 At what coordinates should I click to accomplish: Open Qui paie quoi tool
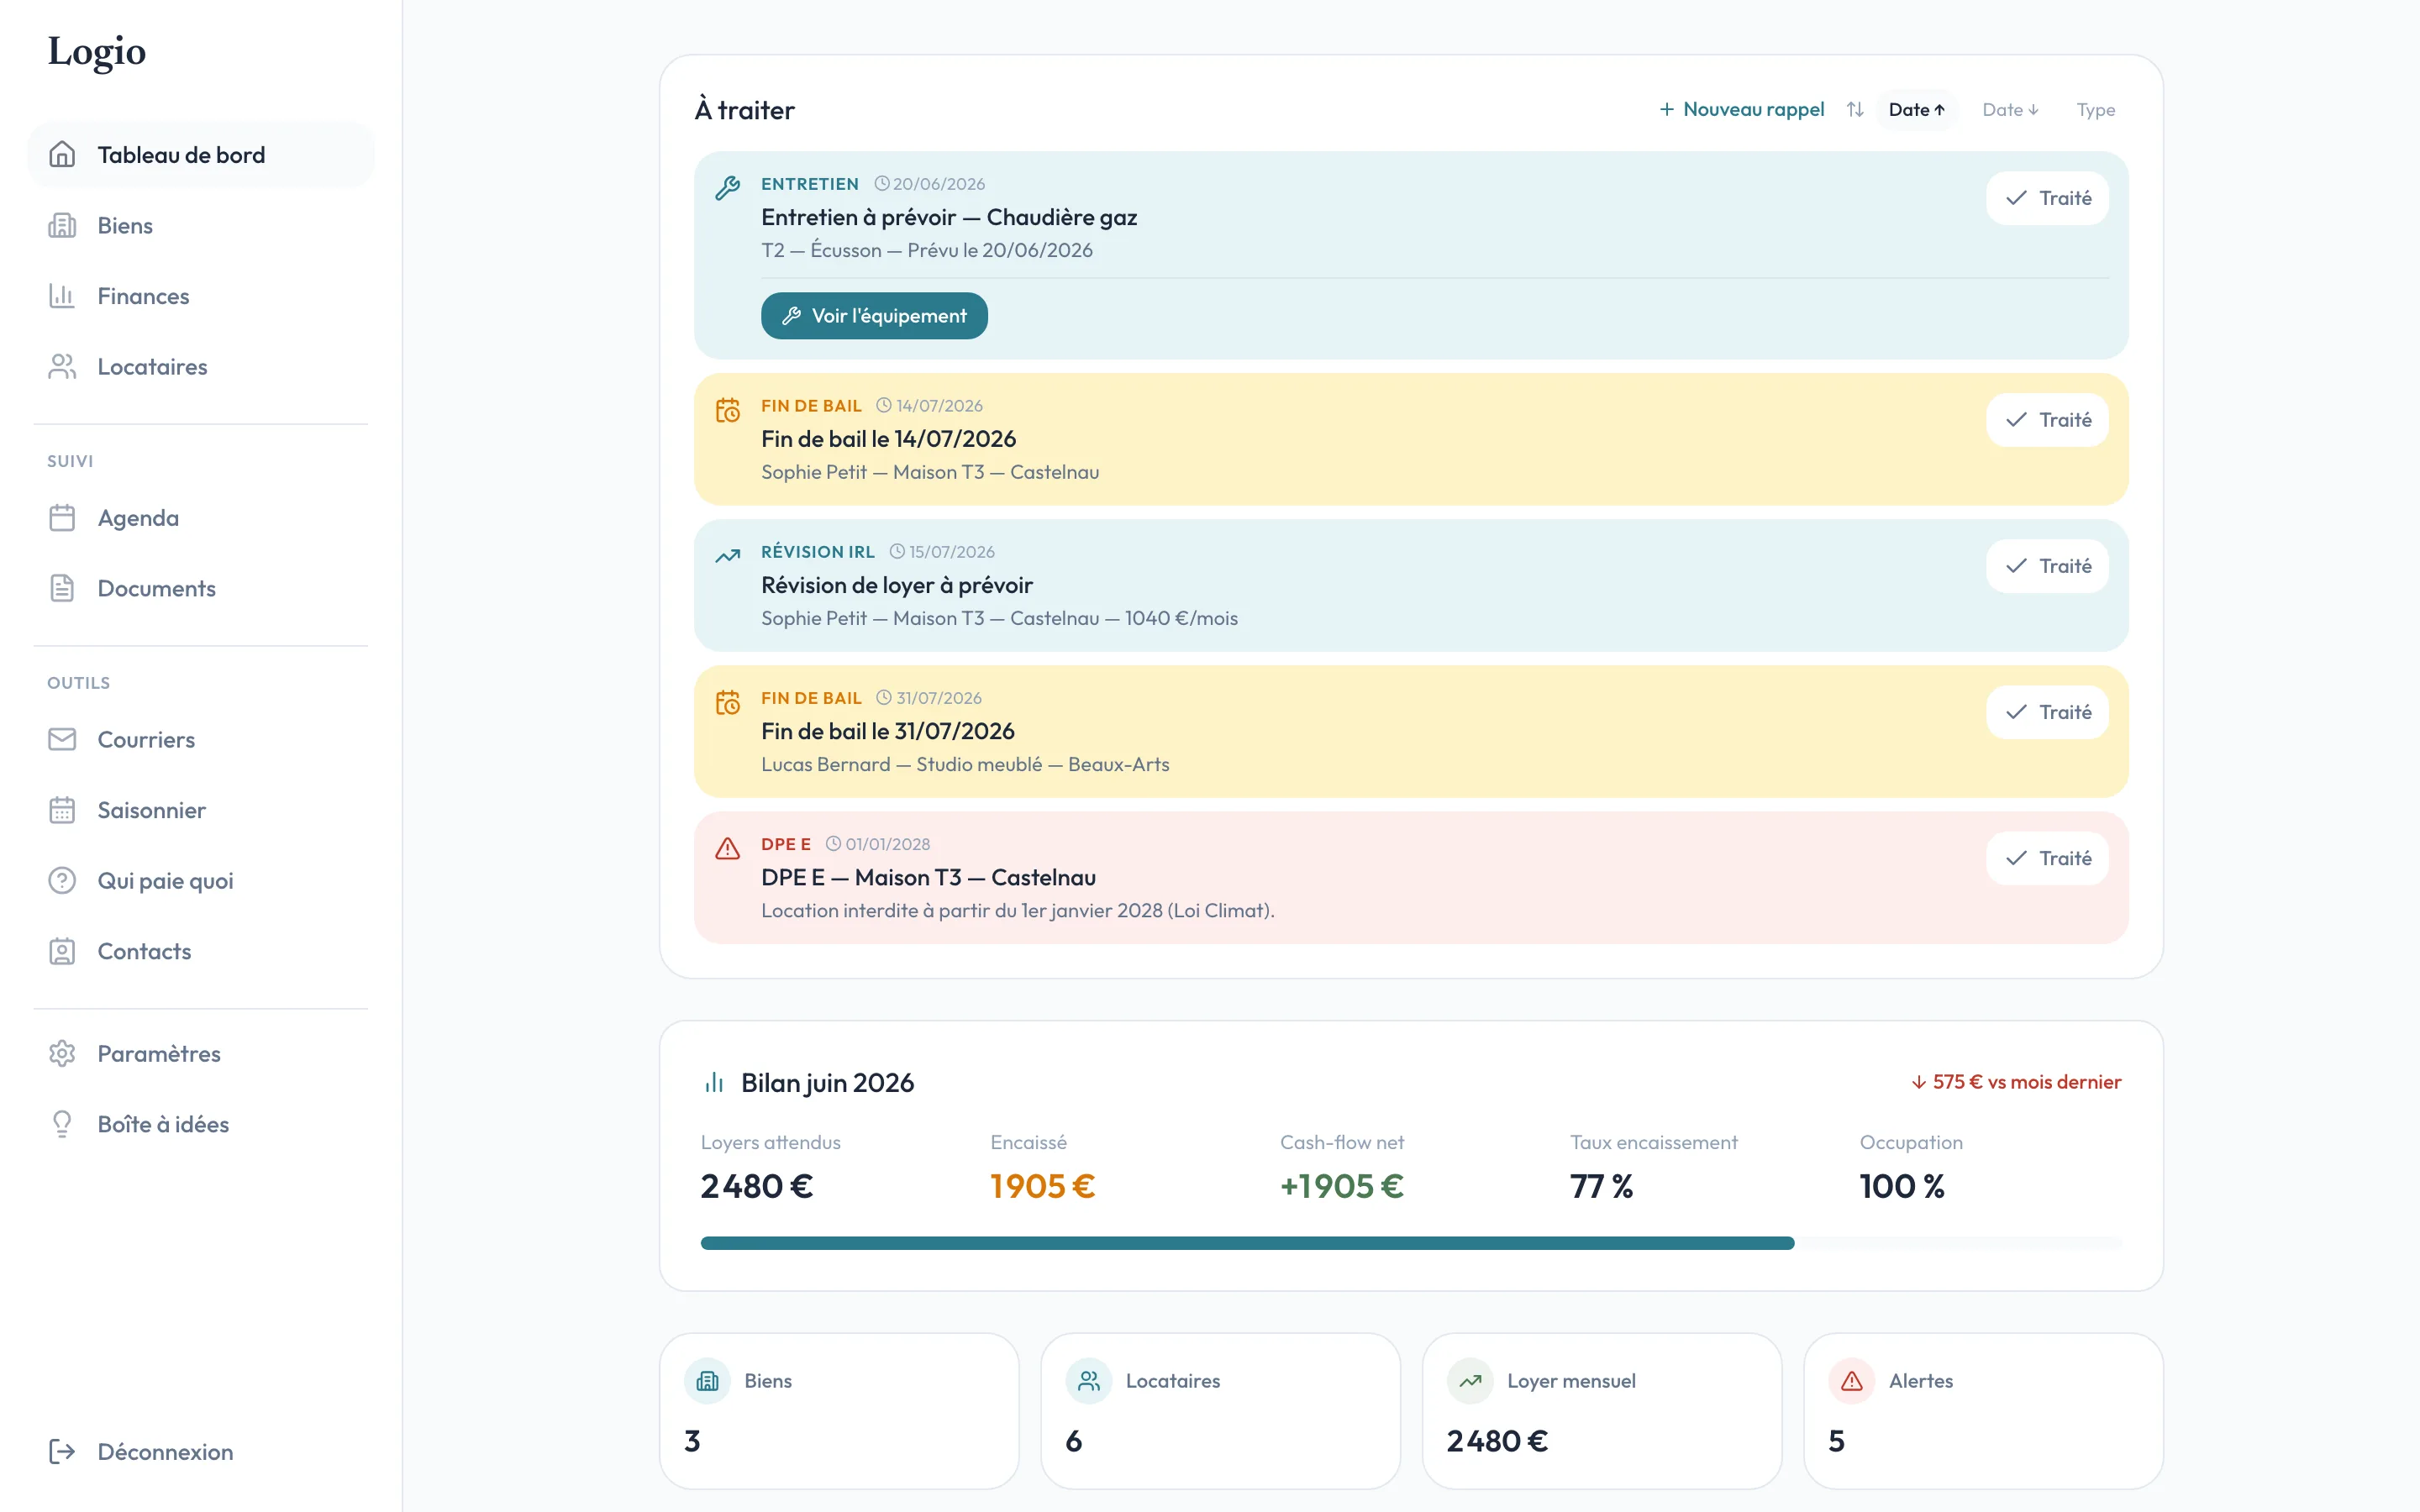point(201,880)
